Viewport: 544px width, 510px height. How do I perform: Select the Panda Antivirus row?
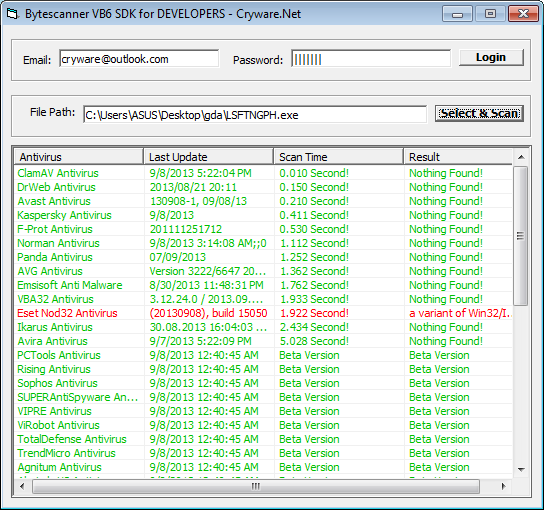click(263, 257)
